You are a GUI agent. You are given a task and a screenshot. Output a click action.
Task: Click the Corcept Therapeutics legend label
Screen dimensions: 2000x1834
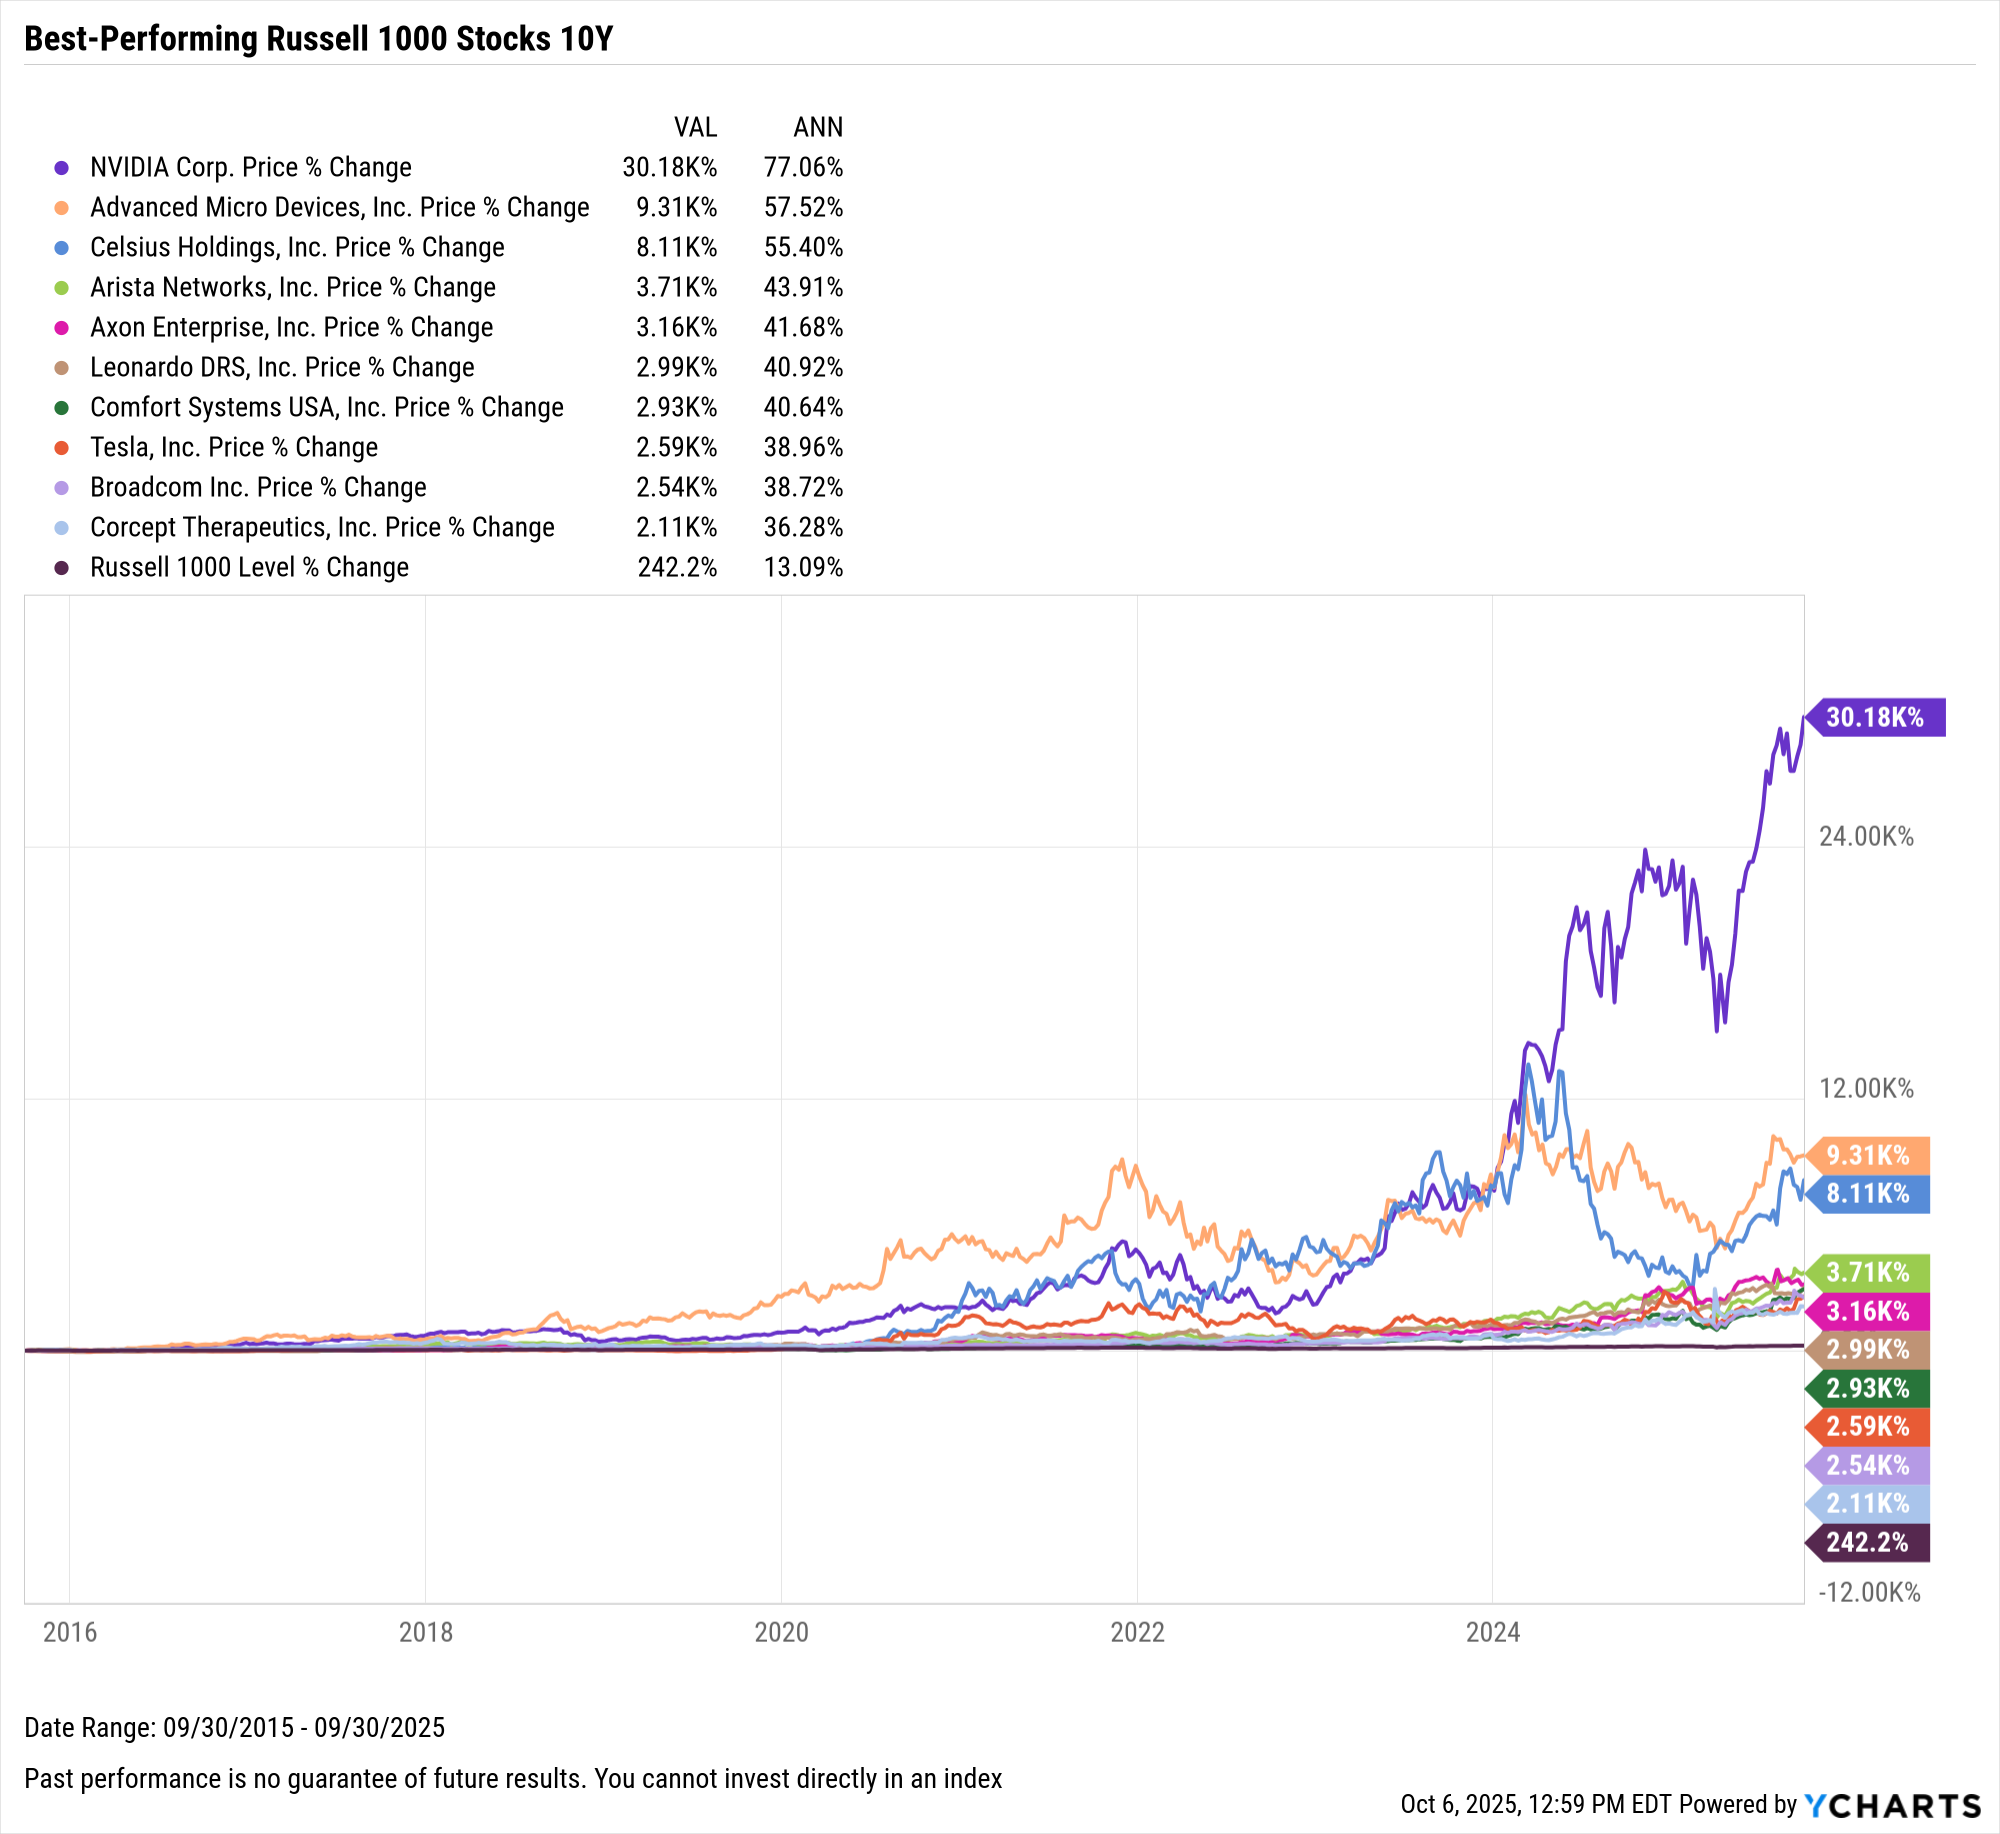pyautogui.click(x=322, y=527)
